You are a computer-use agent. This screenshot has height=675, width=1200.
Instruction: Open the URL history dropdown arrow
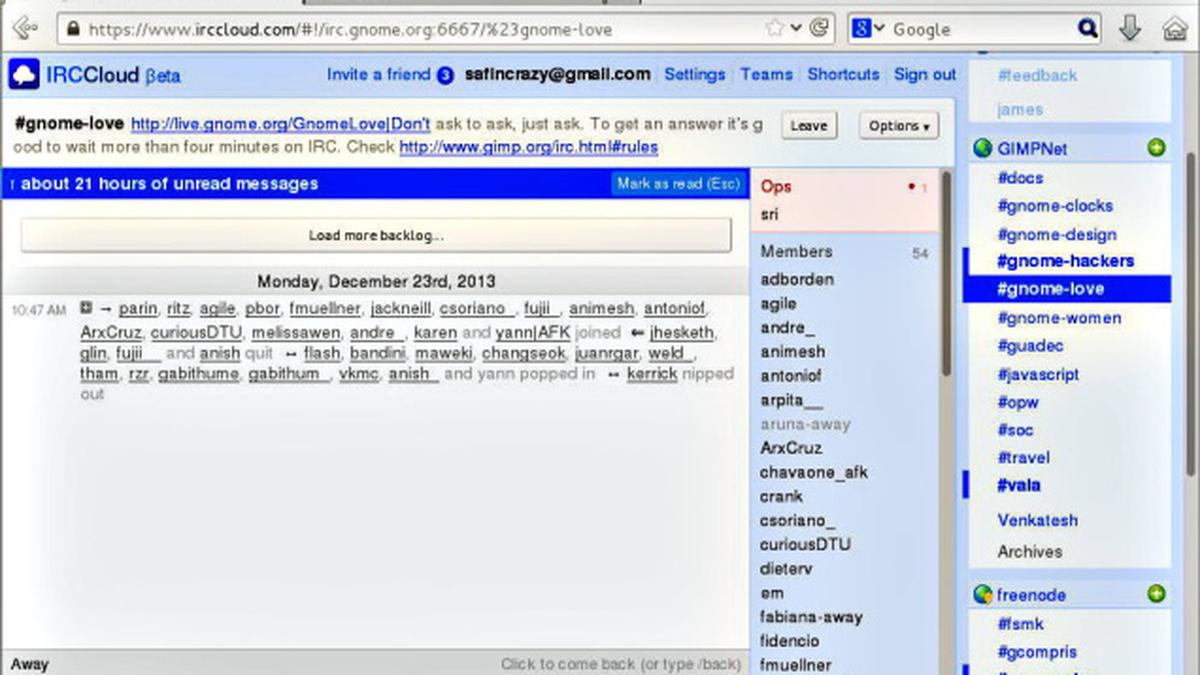pos(797,28)
